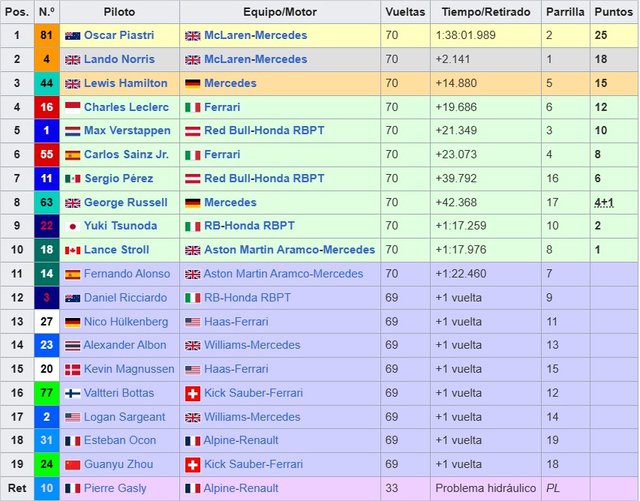Viewport: 640px width, 501px height.
Task: Click the Equipo/Motor column header
Action: (280, 12)
